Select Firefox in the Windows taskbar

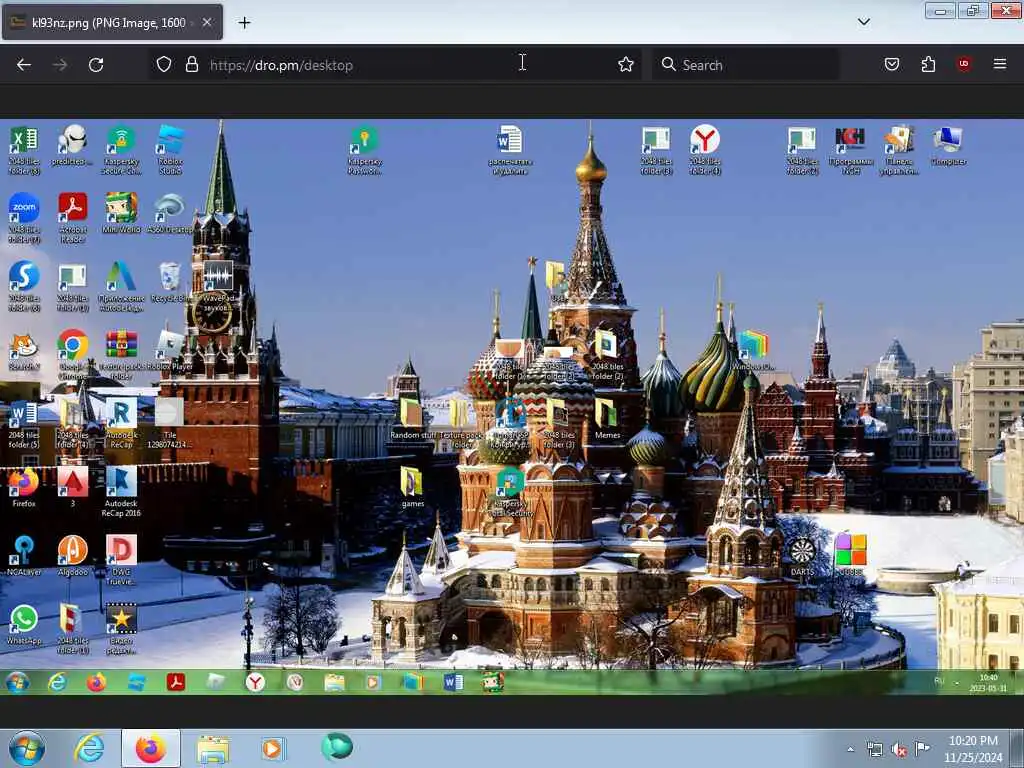click(x=151, y=748)
